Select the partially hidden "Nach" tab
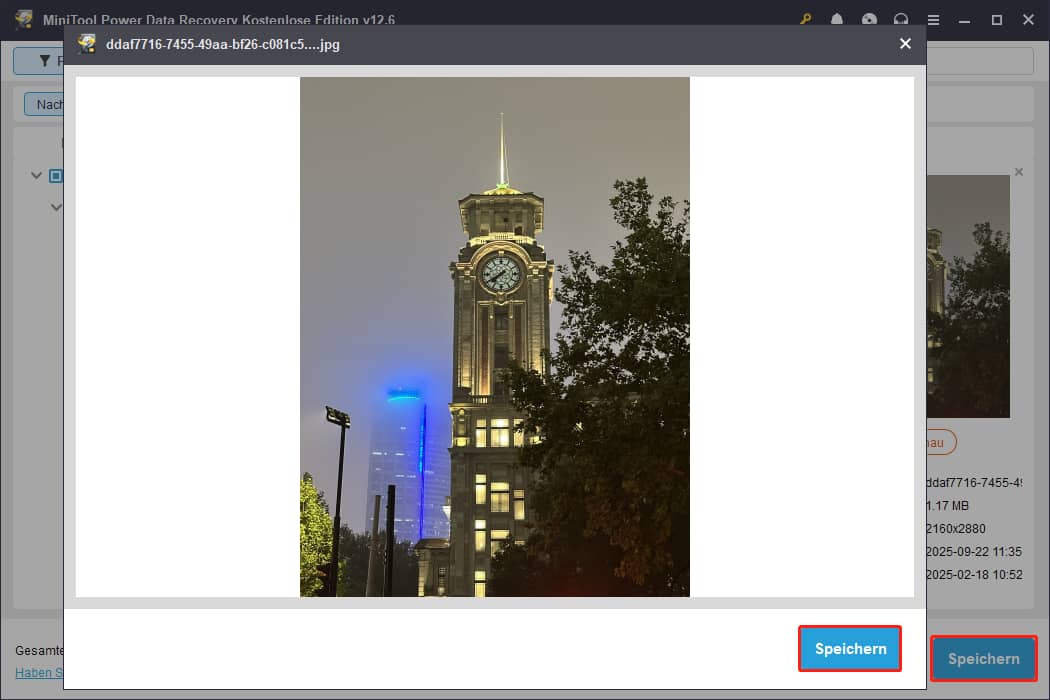1050x700 pixels. (45, 104)
